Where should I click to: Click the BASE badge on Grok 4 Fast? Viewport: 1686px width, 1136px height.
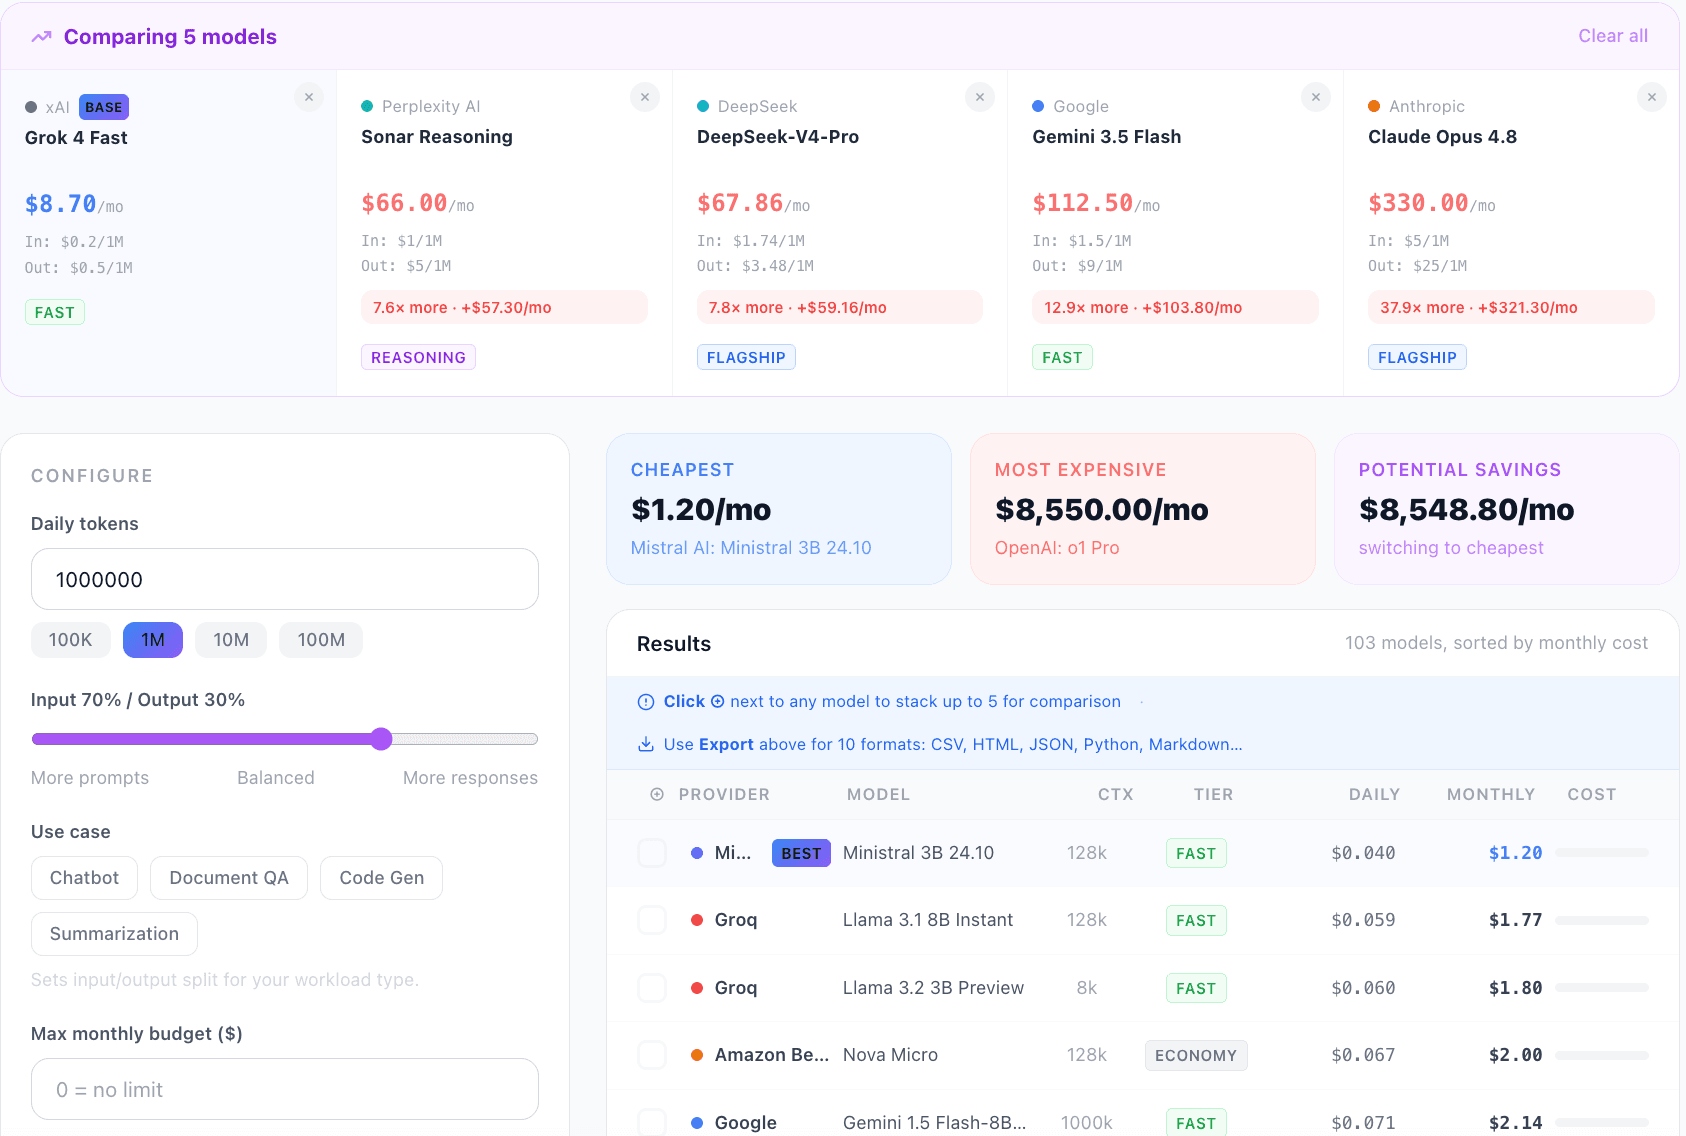[104, 107]
